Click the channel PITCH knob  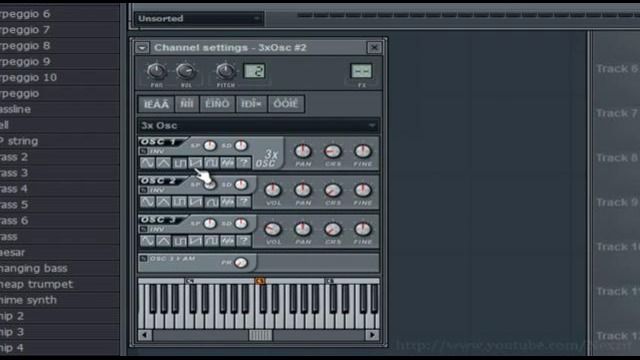pos(225,71)
